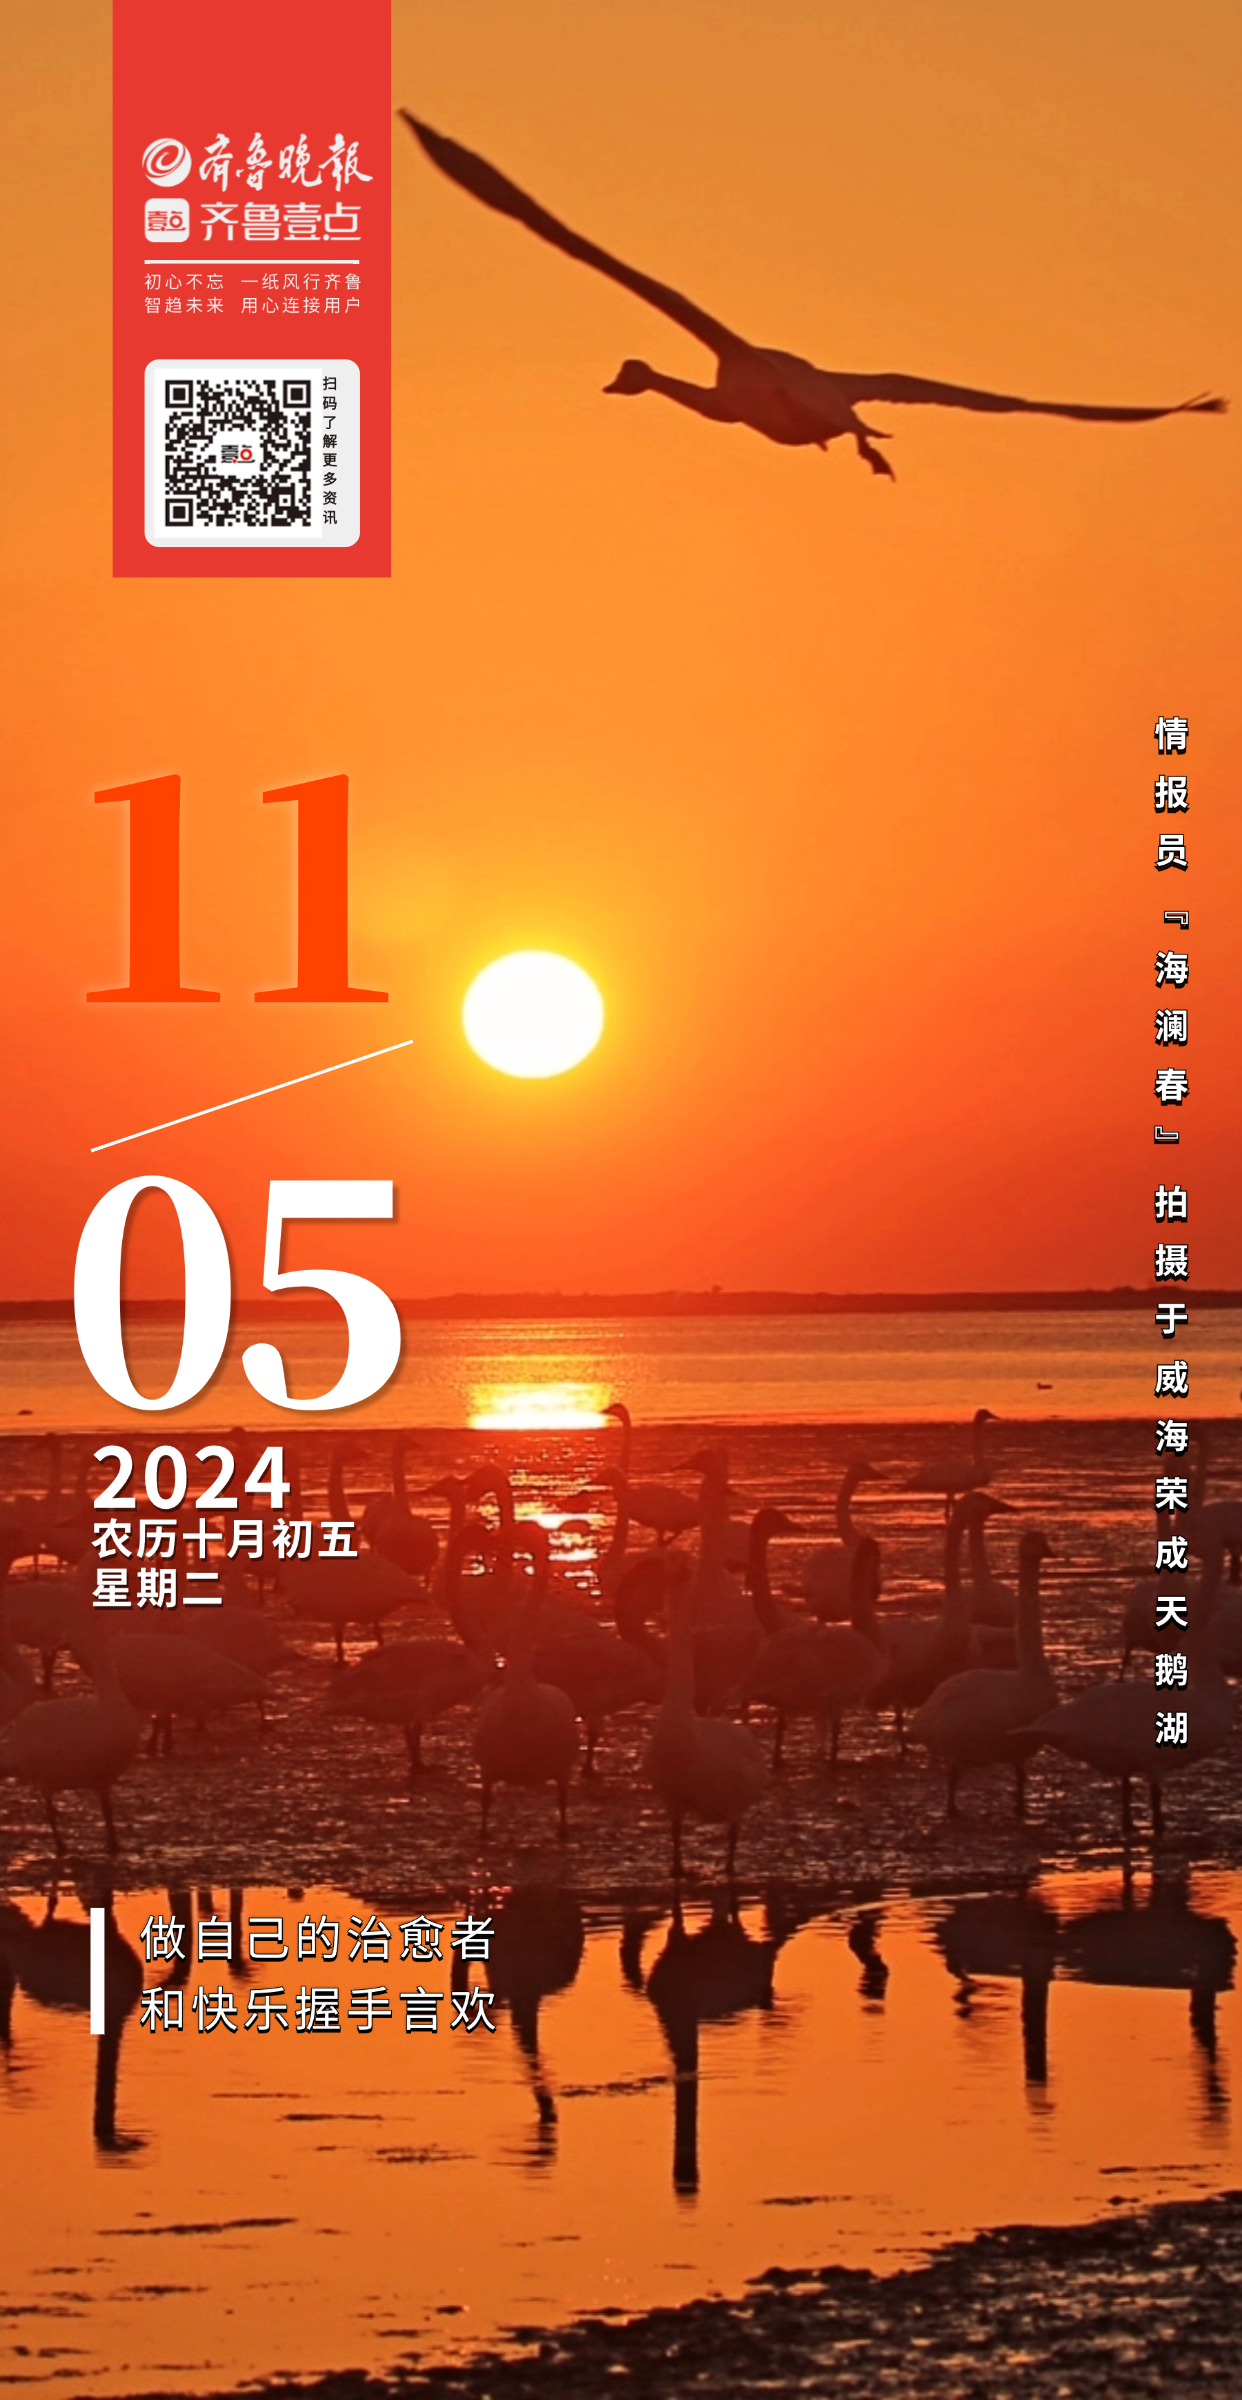The width and height of the screenshot is (1242, 2400).
Task: Click the vertical photo credit 情报员『海澜春』
Action: [1171, 930]
